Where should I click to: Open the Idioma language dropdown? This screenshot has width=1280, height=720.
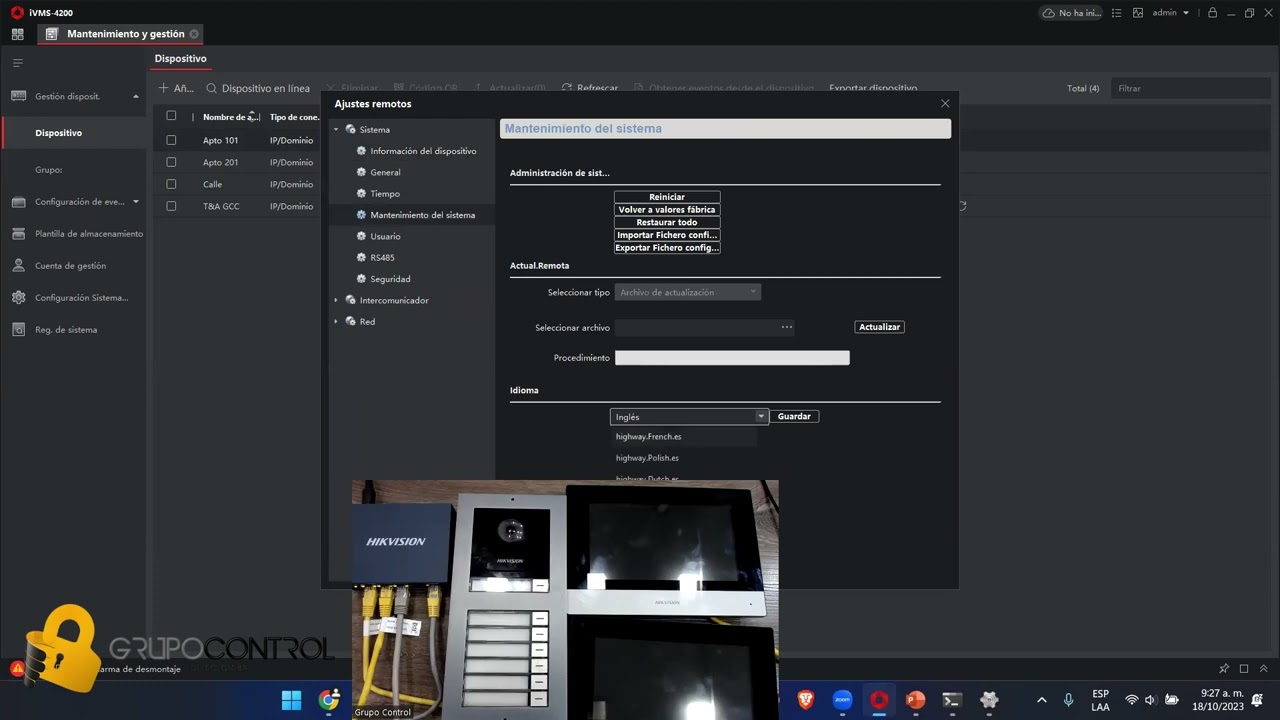click(x=688, y=416)
